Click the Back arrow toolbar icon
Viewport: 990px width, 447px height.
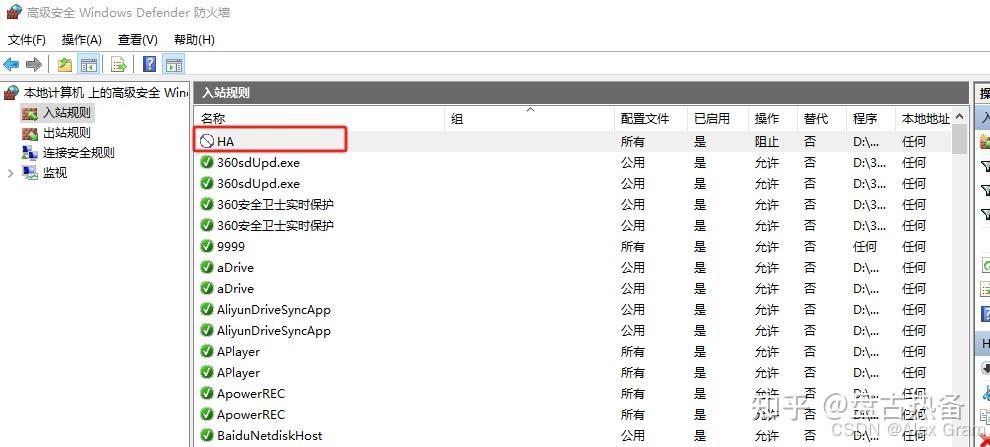[x=12, y=65]
